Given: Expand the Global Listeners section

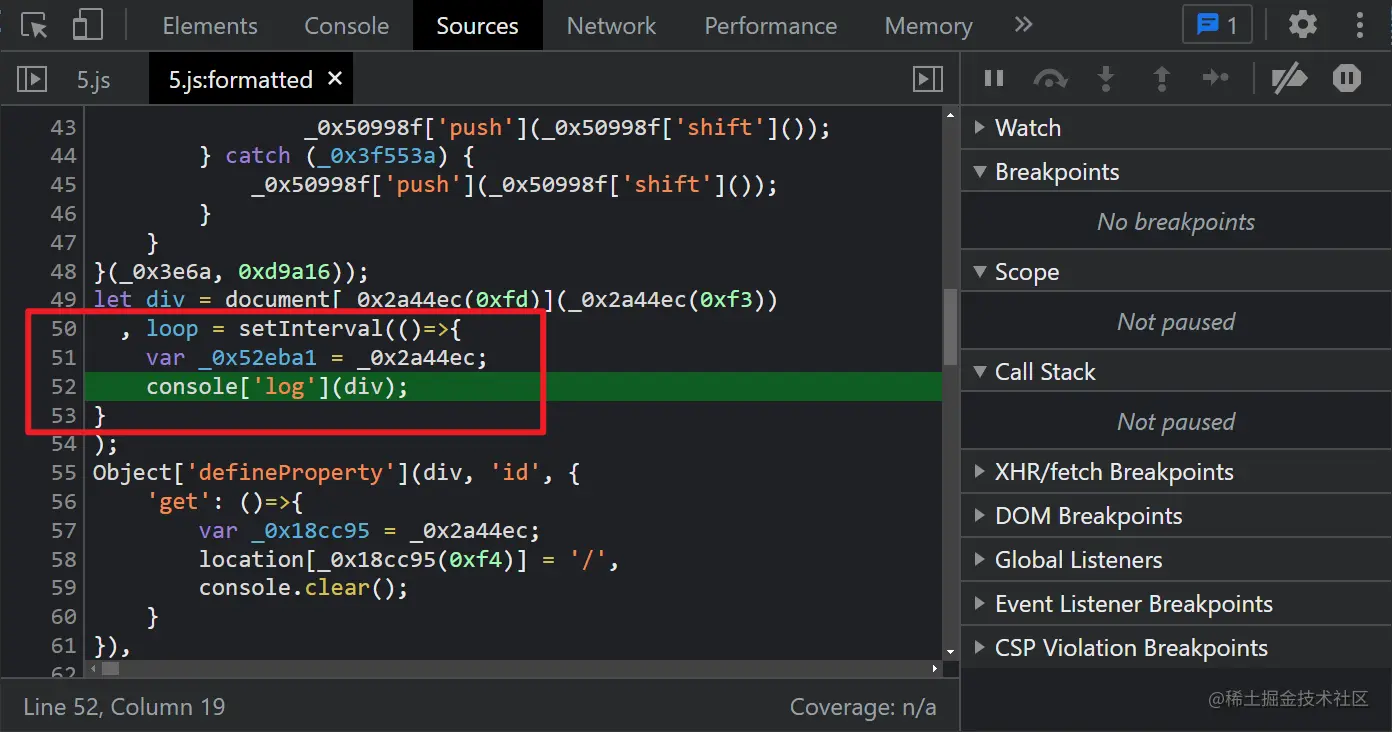Looking at the screenshot, I should (x=1176, y=560).
